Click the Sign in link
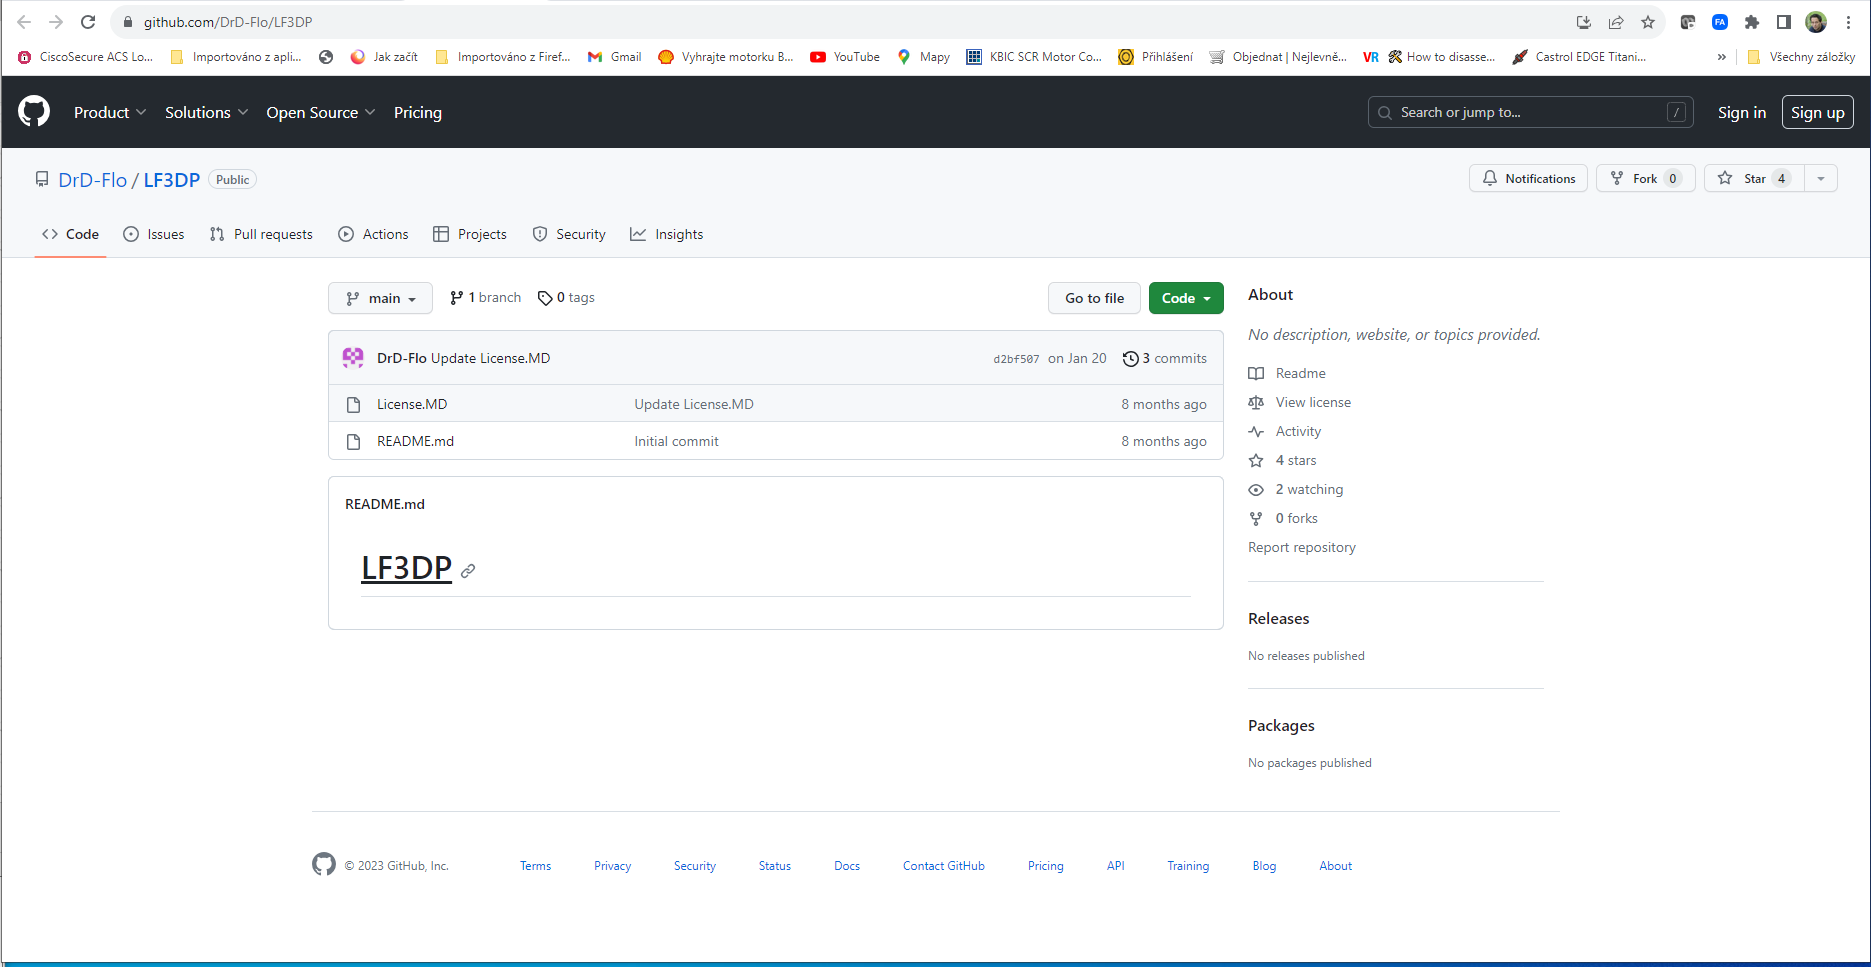This screenshot has height=967, width=1871. pos(1742,113)
